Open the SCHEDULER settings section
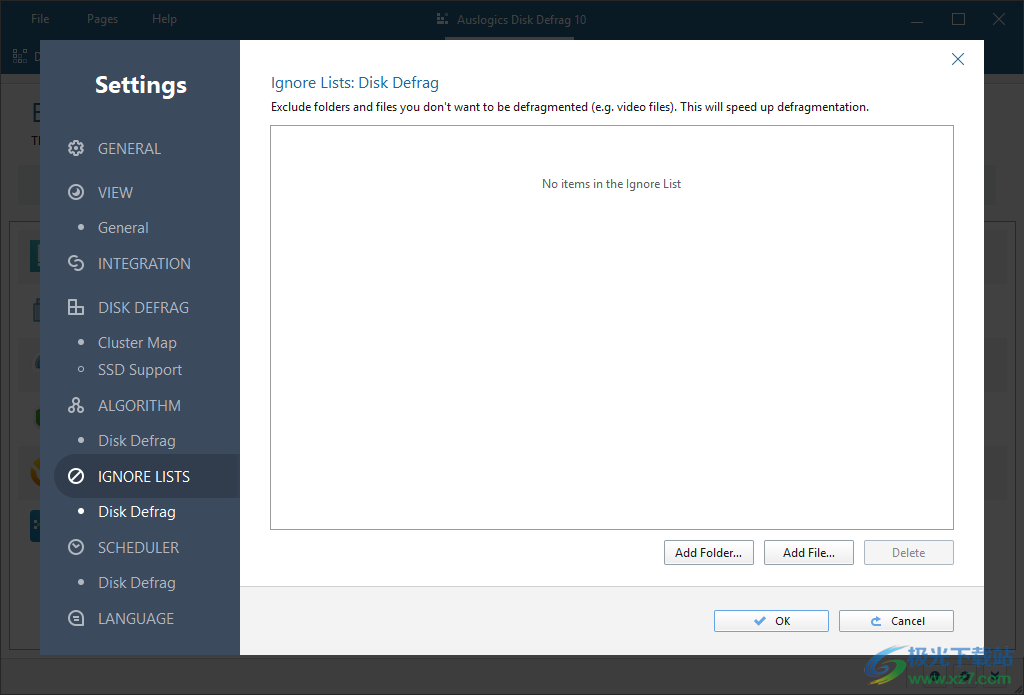This screenshot has width=1024, height=695. click(138, 547)
